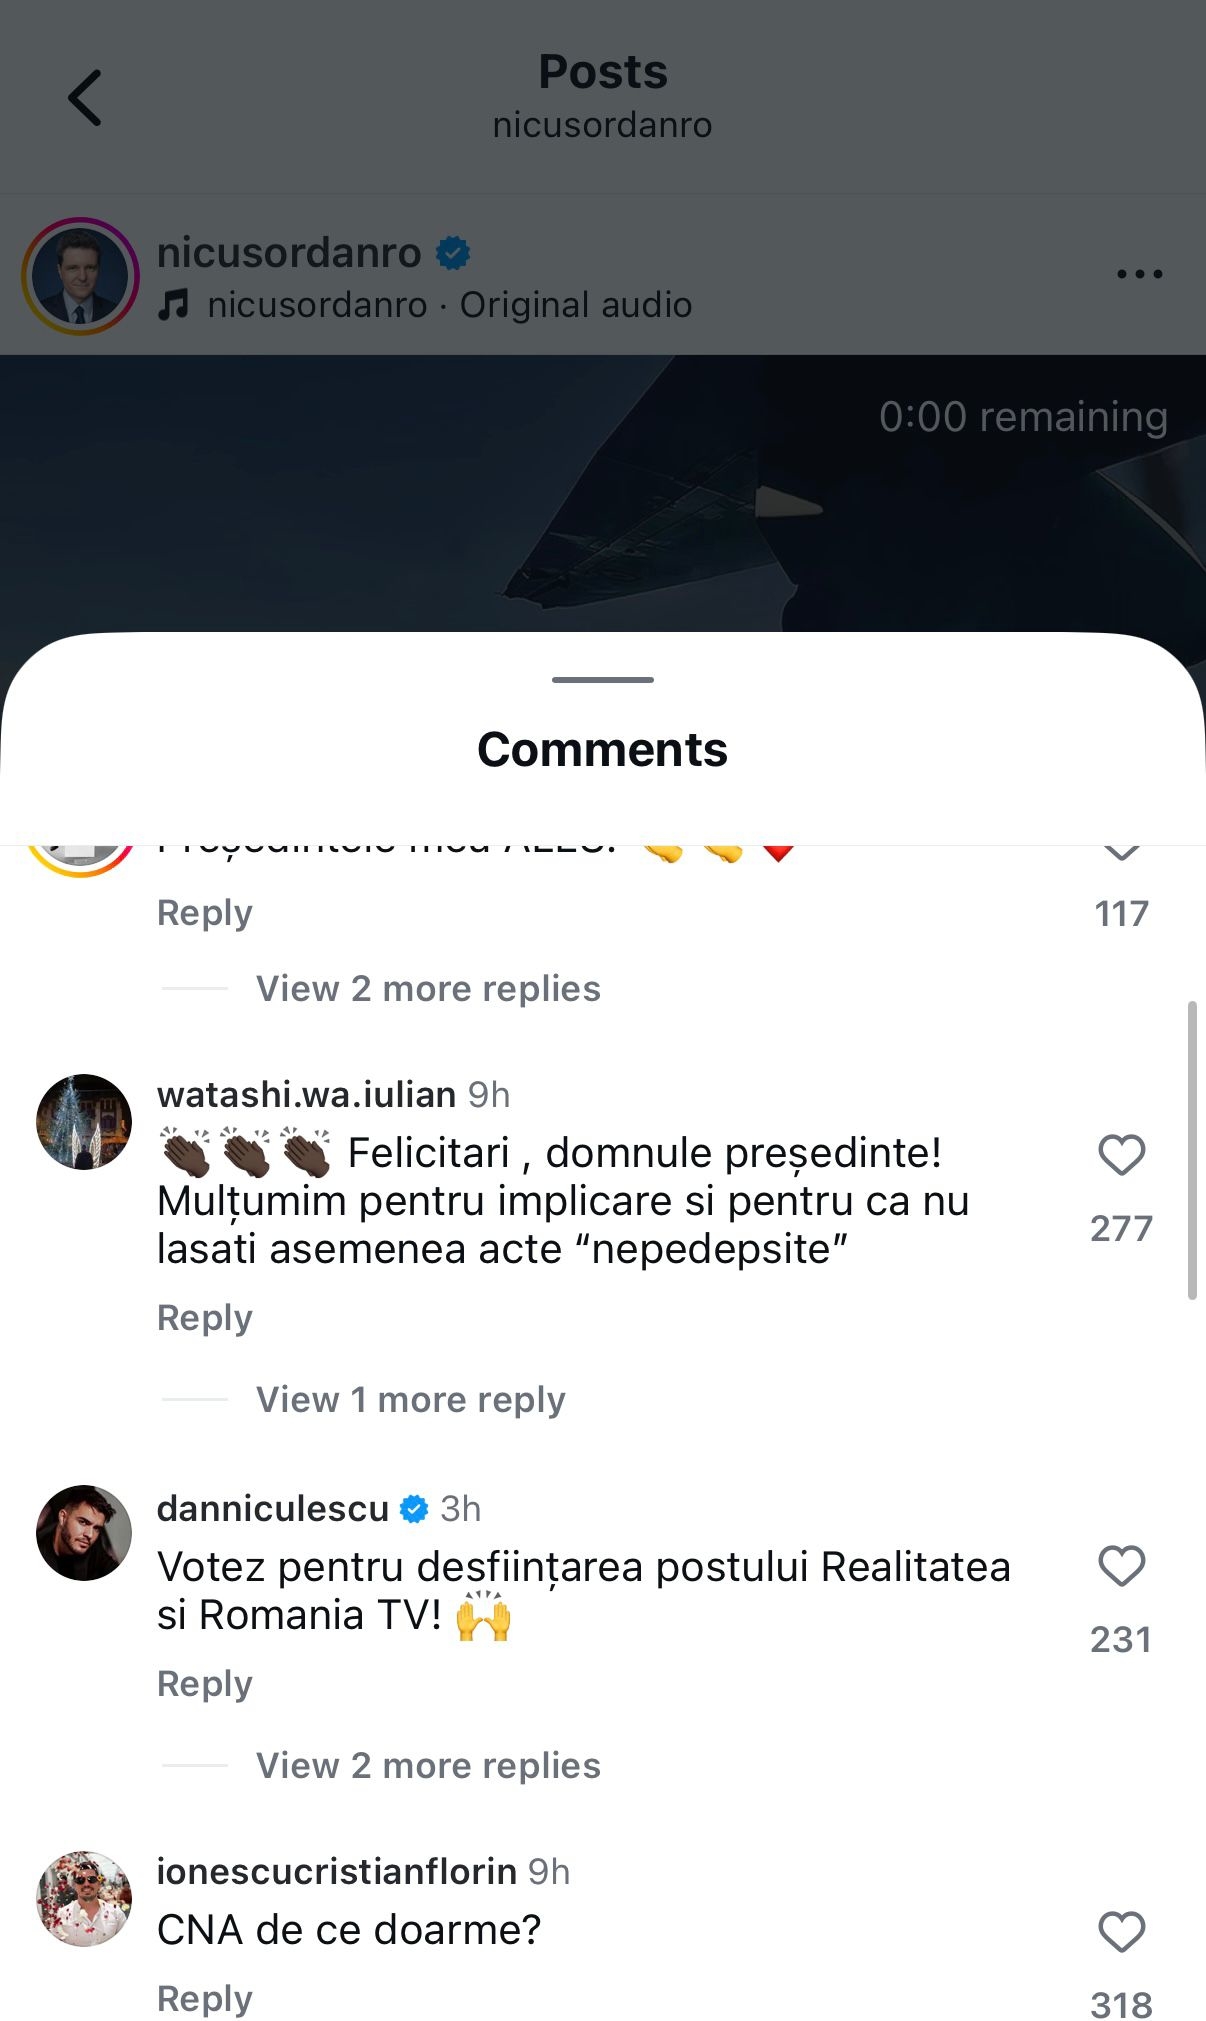Open nicusordanro profile picture story
Viewport: 1206px width, 2021px height.
pos(80,276)
